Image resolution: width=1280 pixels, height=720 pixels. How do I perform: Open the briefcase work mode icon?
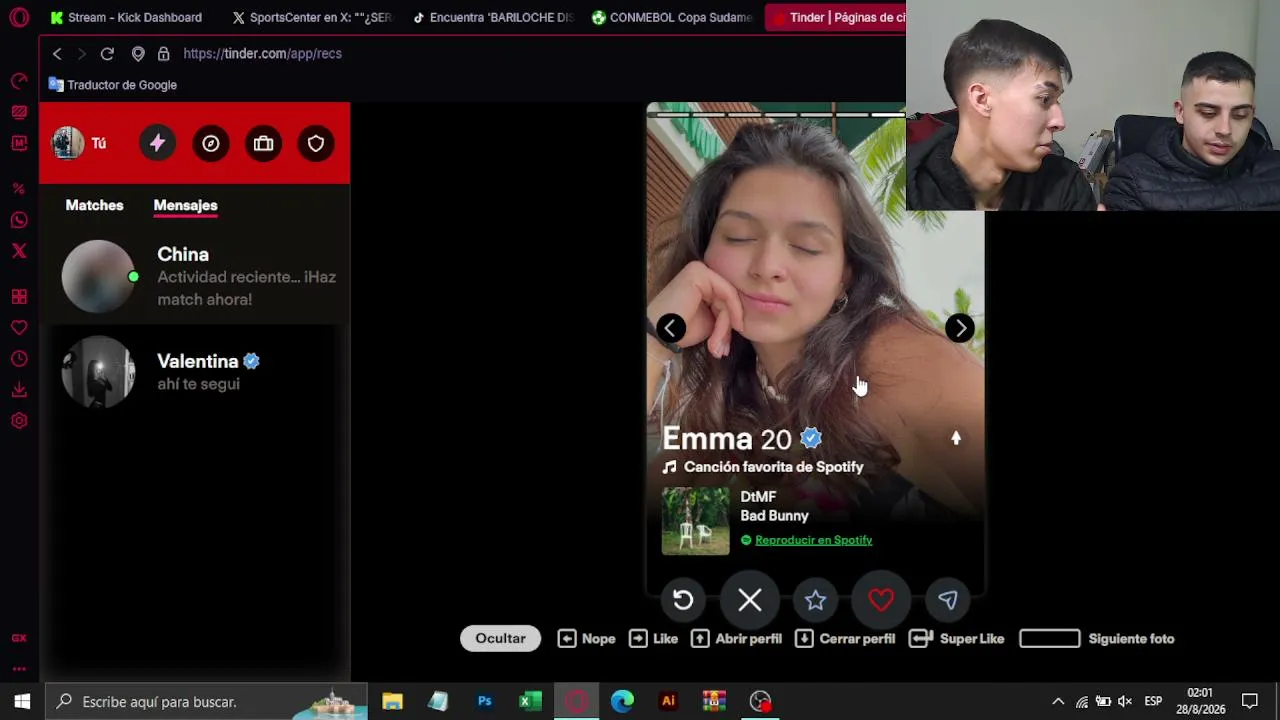click(263, 143)
